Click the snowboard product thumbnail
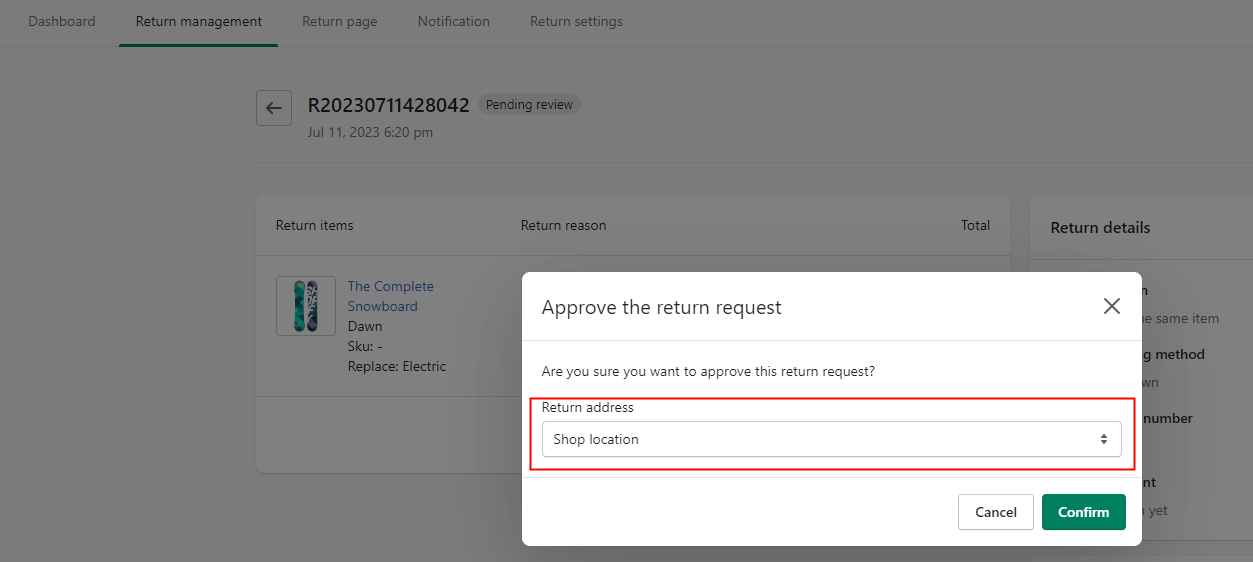The height and width of the screenshot is (562, 1253). point(306,306)
